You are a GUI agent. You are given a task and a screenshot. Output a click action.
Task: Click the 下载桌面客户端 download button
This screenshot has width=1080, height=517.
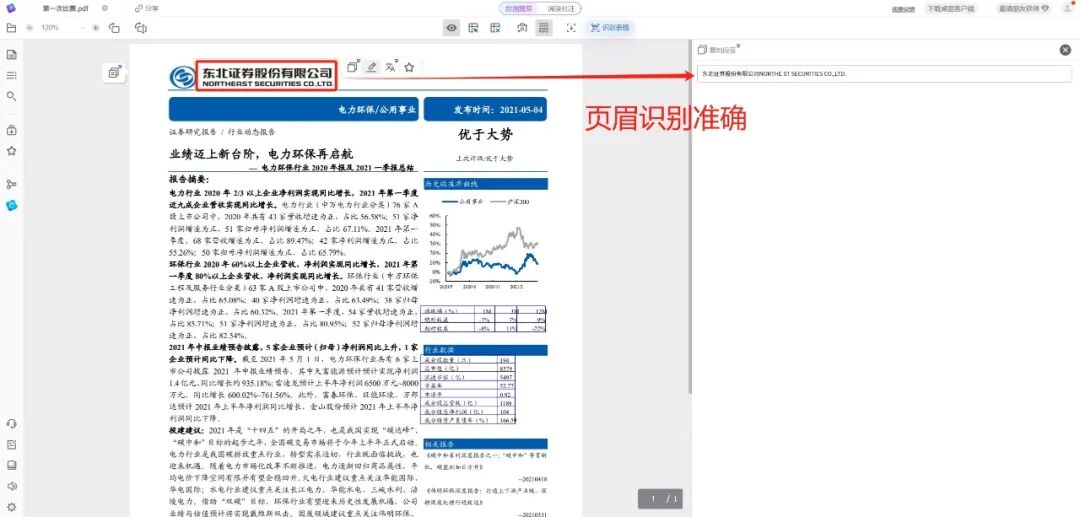(x=951, y=9)
